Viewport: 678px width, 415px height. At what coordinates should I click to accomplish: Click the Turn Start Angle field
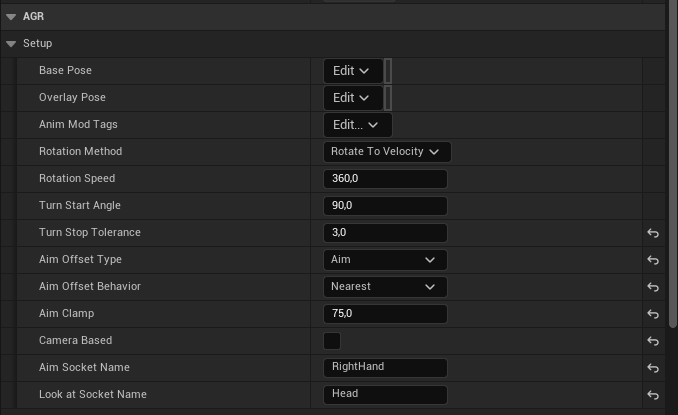click(x=385, y=206)
